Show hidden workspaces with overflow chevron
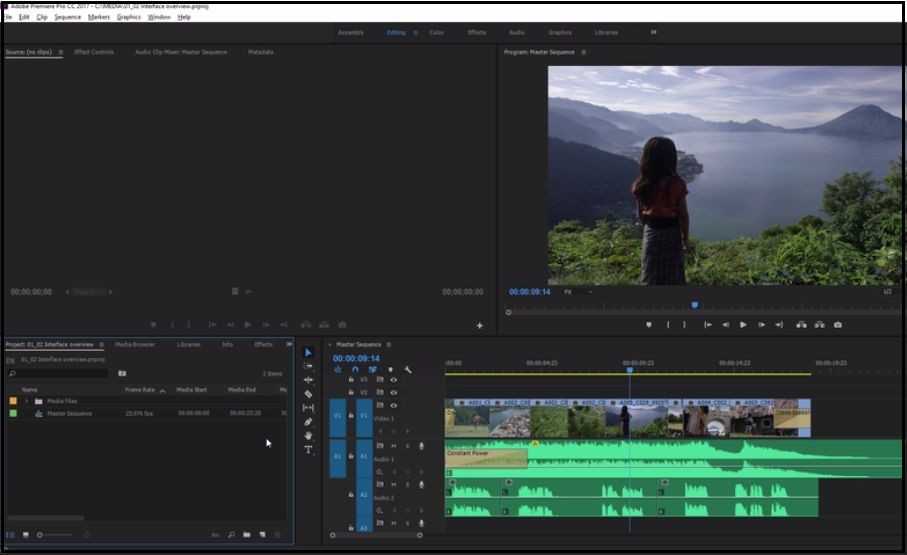 click(654, 32)
